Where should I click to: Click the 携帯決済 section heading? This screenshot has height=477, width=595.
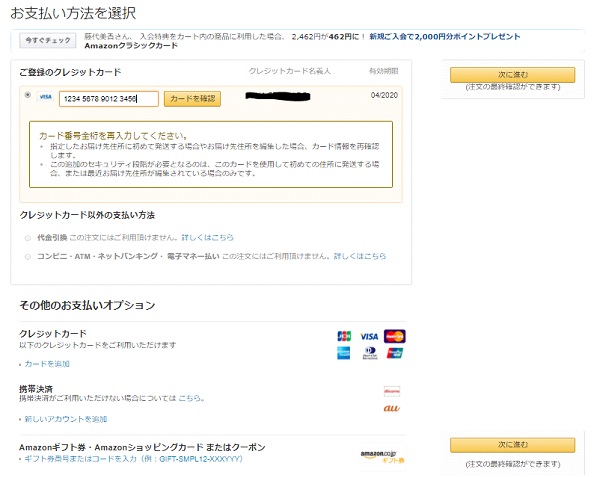click(x=36, y=389)
